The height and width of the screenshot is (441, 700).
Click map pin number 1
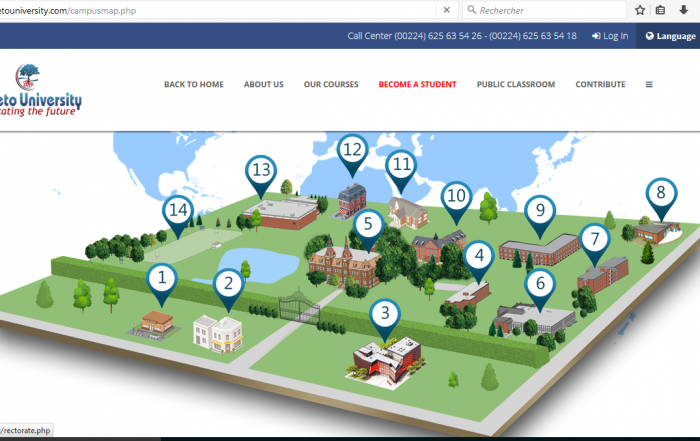click(161, 279)
